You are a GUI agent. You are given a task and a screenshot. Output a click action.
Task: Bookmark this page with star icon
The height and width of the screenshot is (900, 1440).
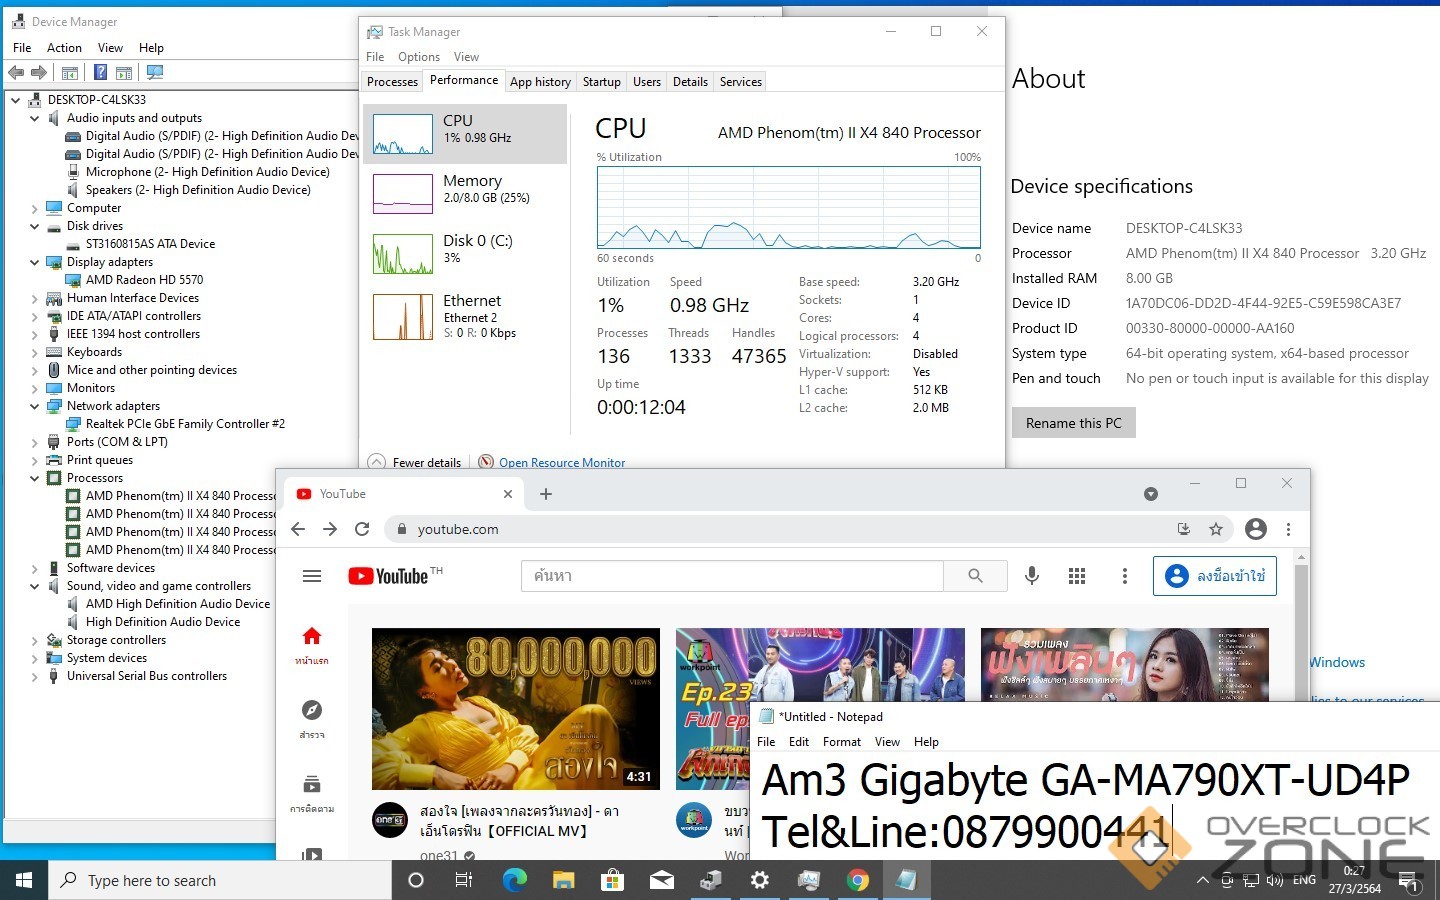[1216, 529]
